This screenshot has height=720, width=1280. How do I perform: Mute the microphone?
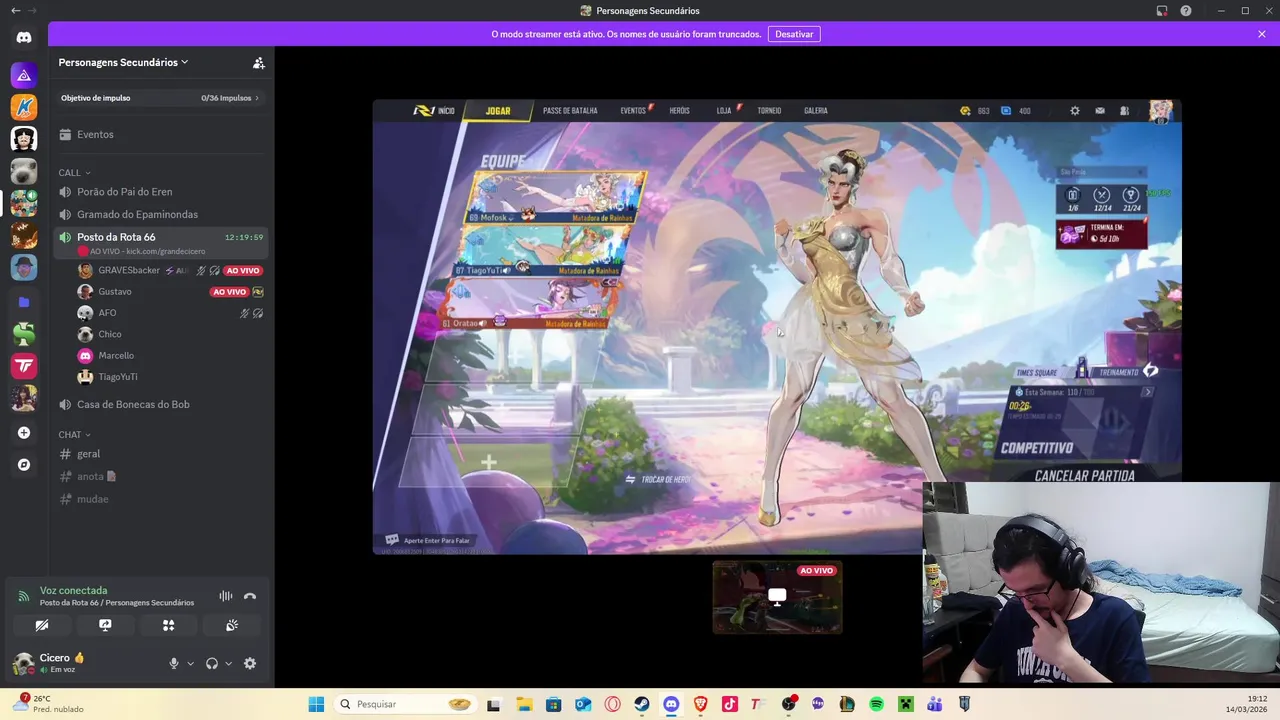173,663
